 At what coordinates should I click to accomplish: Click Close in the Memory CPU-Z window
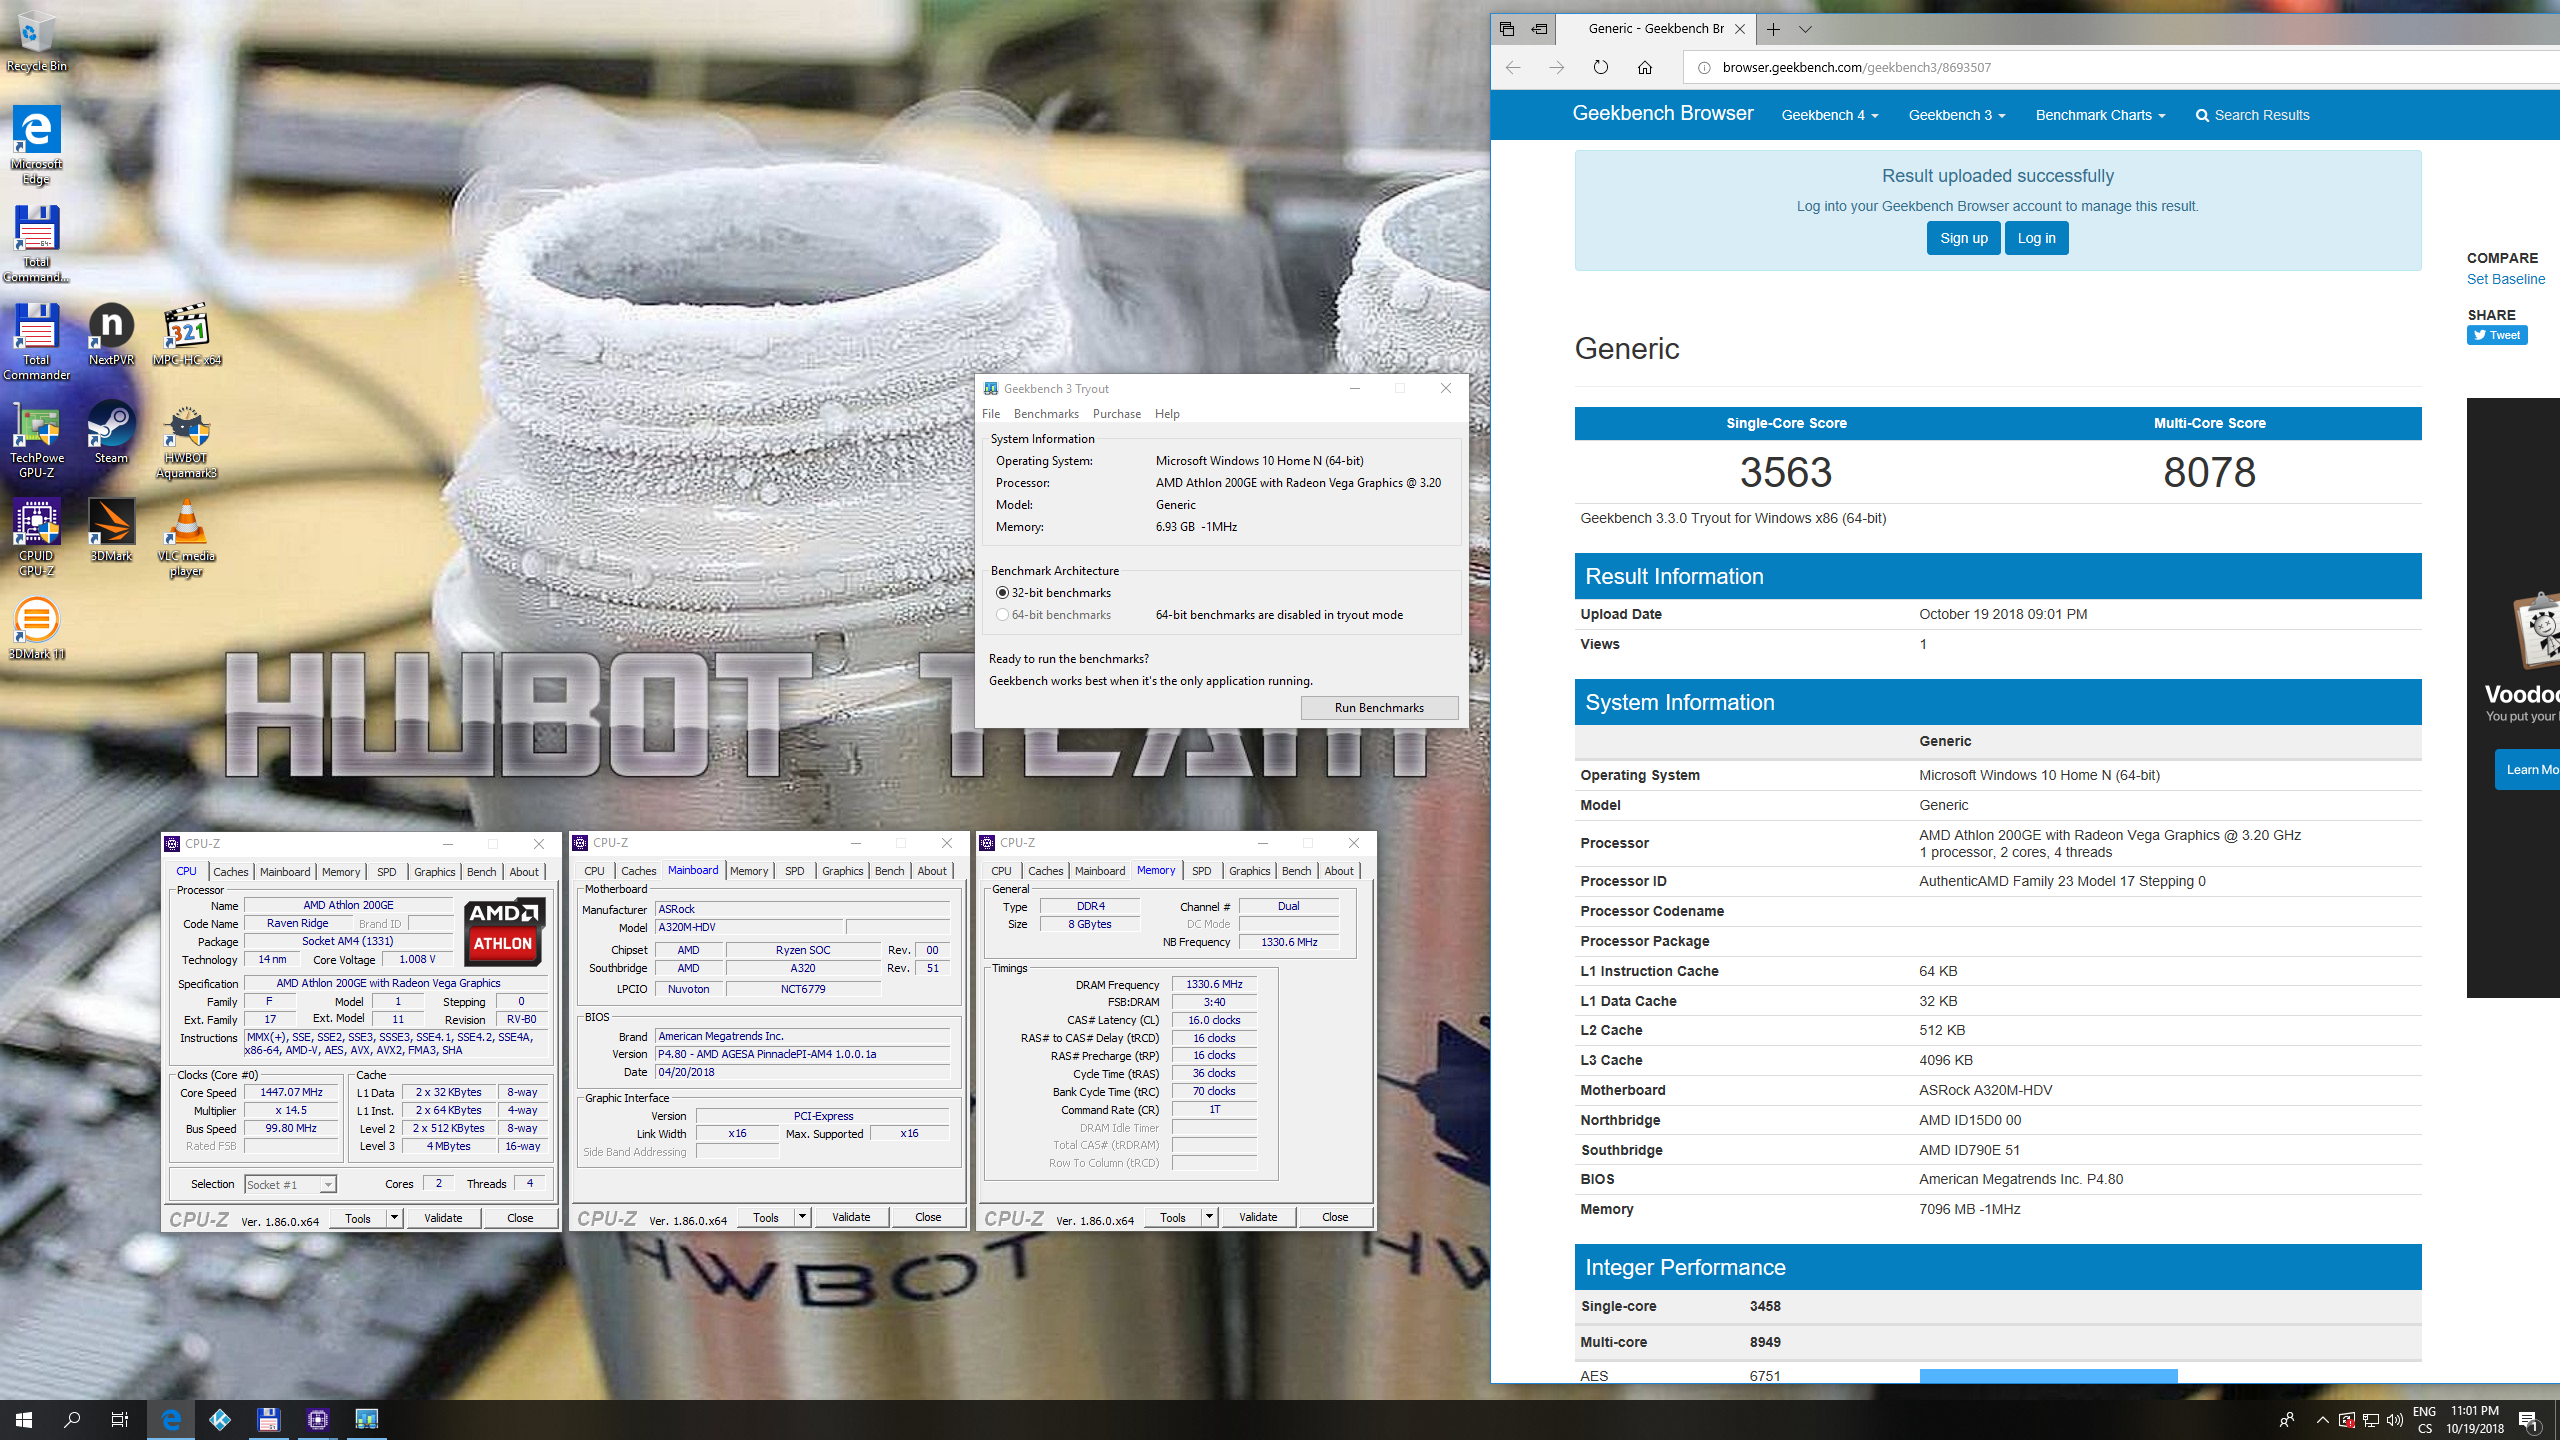click(x=1335, y=1217)
